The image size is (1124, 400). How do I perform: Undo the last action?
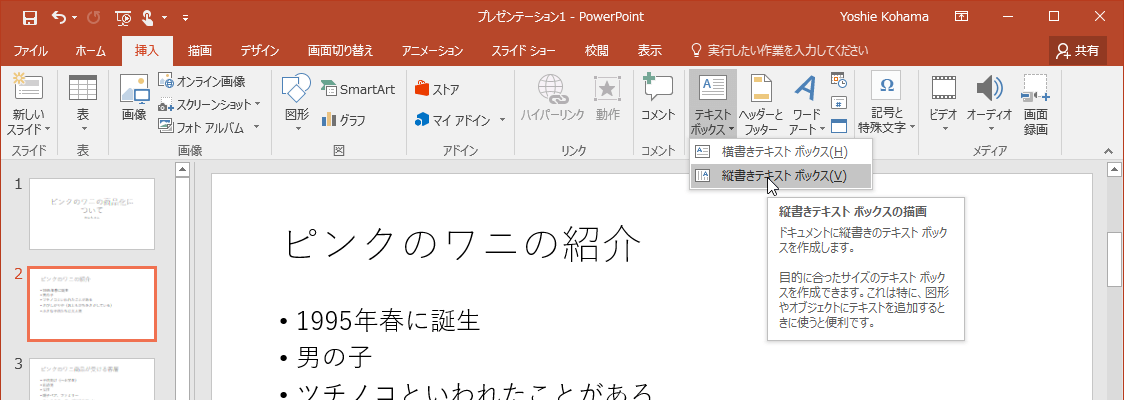[x=59, y=17]
